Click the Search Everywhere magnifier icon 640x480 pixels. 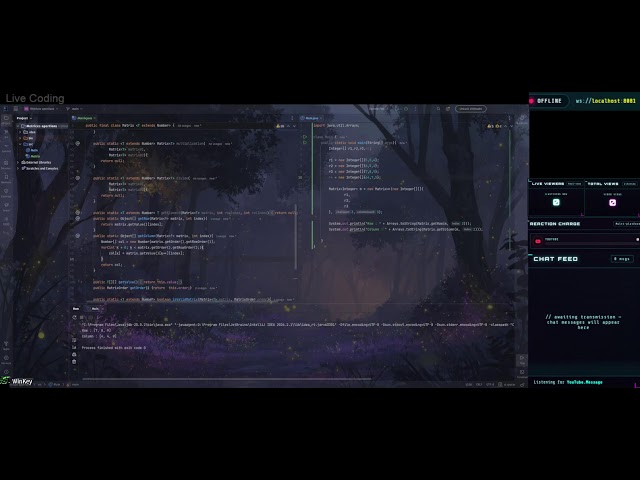click(438, 109)
